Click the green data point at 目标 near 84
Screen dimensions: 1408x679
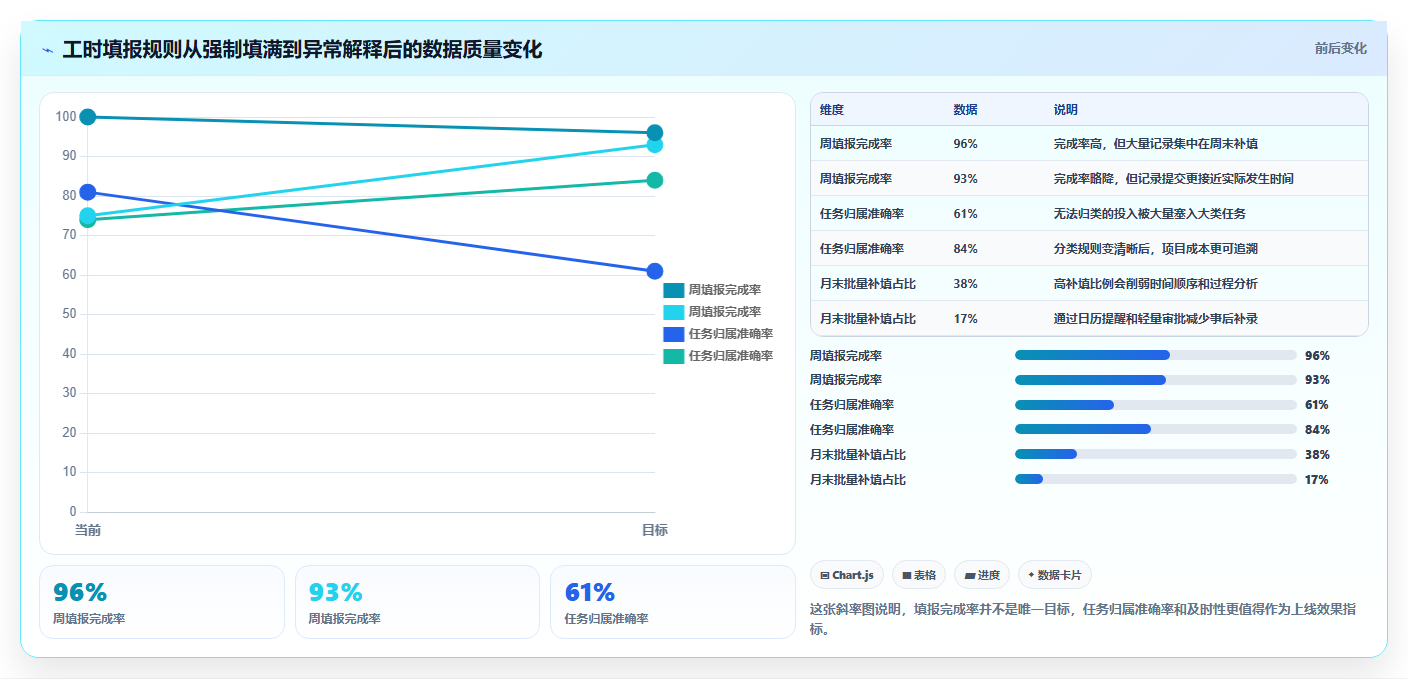pyautogui.click(x=655, y=180)
